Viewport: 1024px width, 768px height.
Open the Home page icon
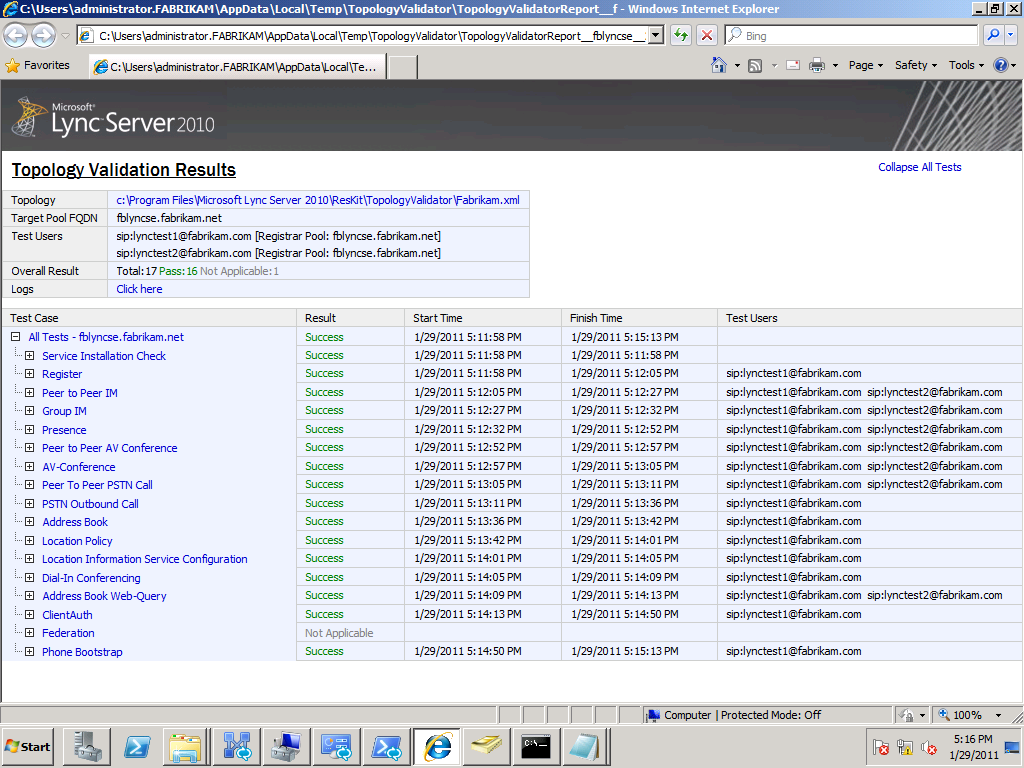719,65
